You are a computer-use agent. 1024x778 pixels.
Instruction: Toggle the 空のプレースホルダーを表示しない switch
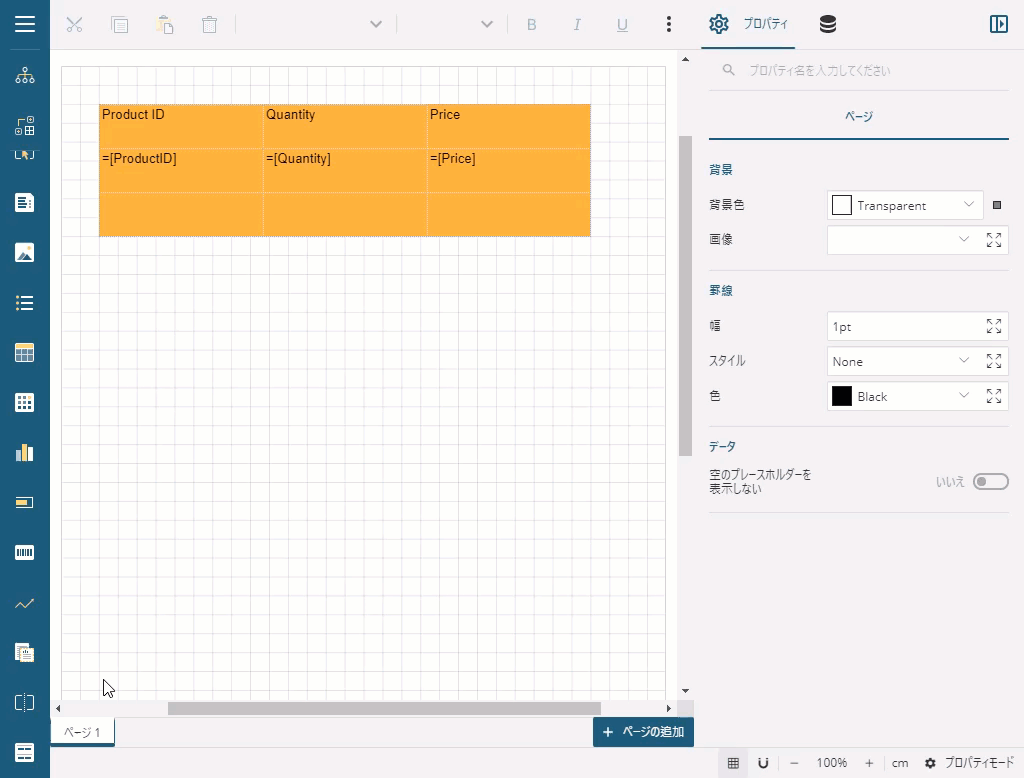[990, 482]
